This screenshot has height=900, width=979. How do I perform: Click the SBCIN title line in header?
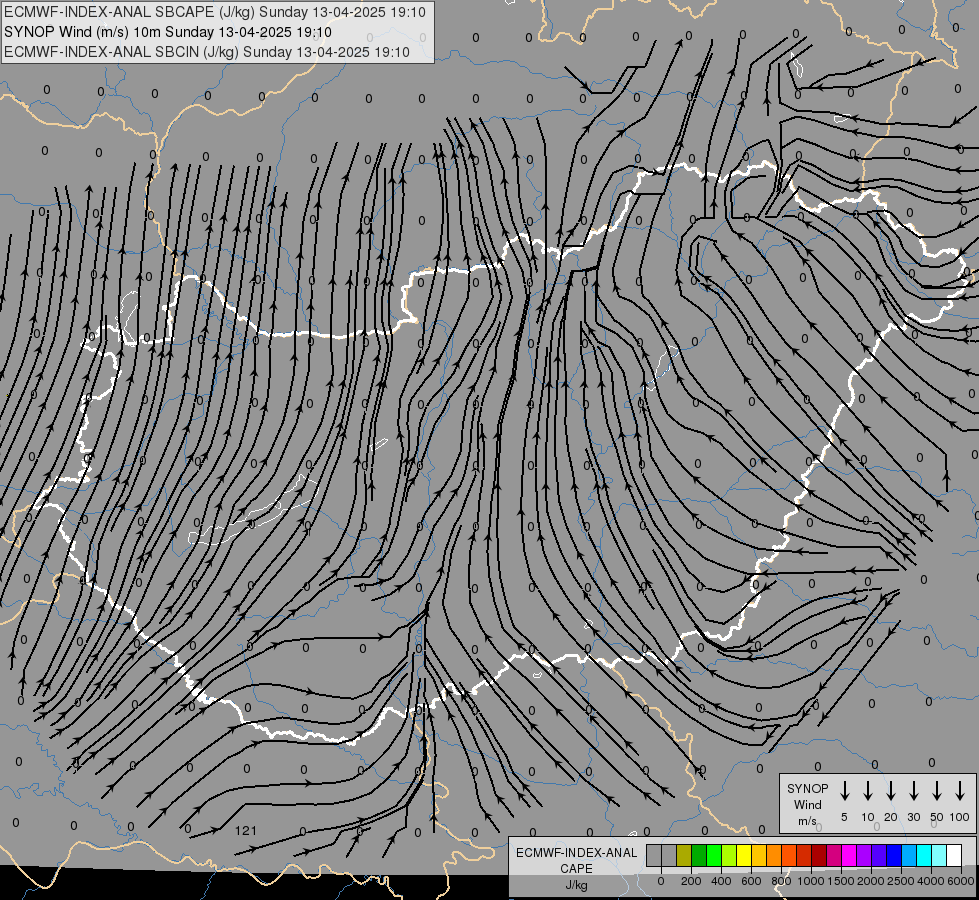[207, 52]
